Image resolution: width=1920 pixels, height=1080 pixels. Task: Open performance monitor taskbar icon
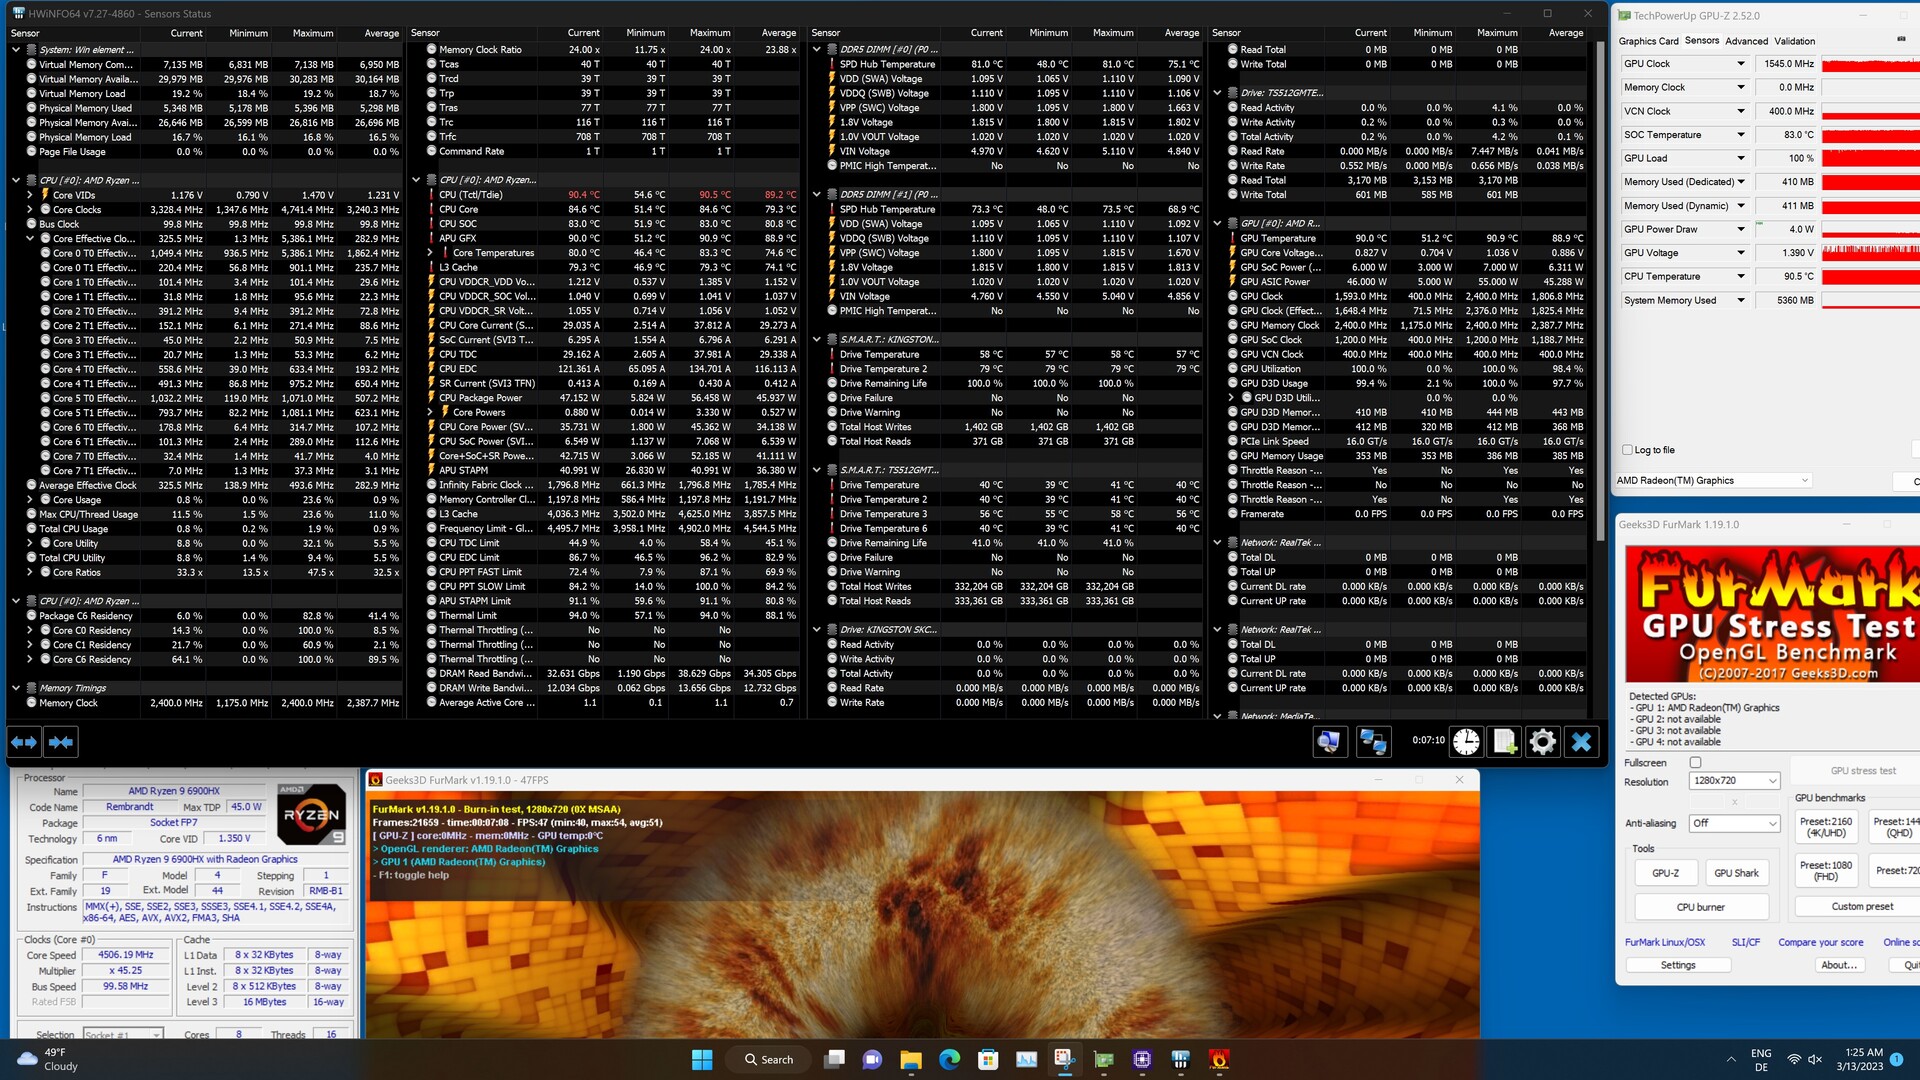click(x=1026, y=1059)
